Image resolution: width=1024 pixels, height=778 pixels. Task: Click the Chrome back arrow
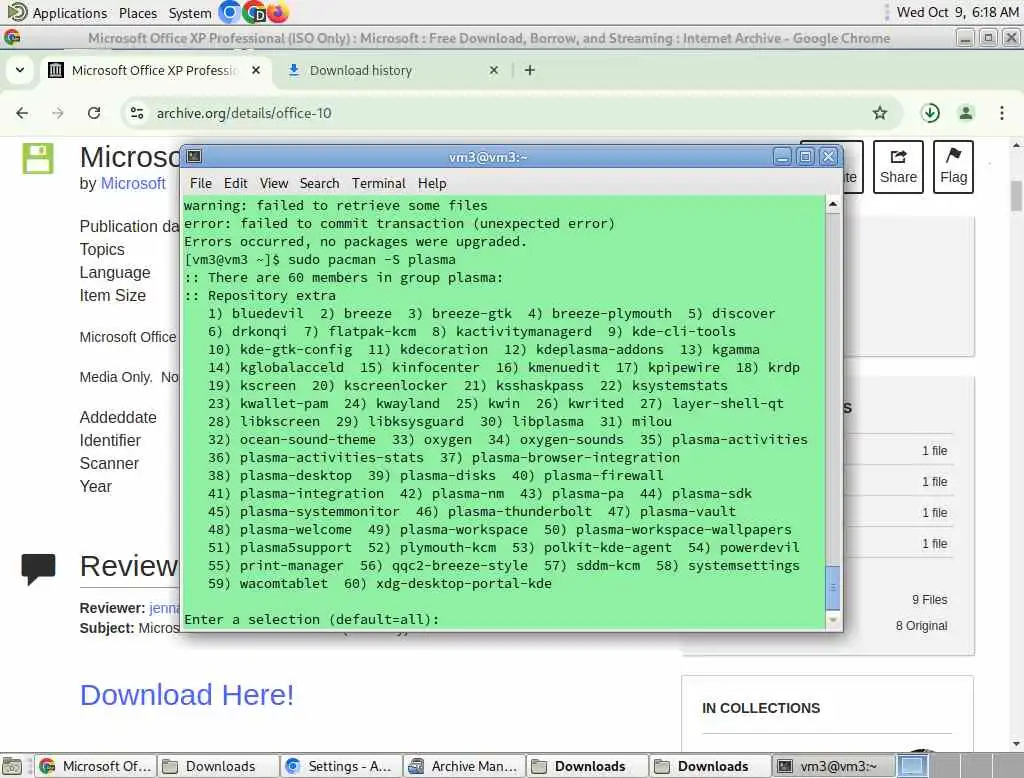[x=22, y=113]
